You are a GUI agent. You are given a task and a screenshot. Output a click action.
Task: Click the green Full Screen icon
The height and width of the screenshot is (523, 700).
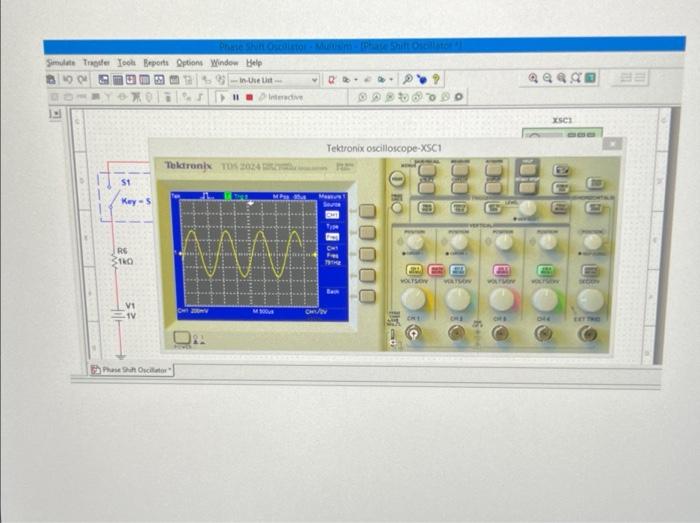pos(590,78)
